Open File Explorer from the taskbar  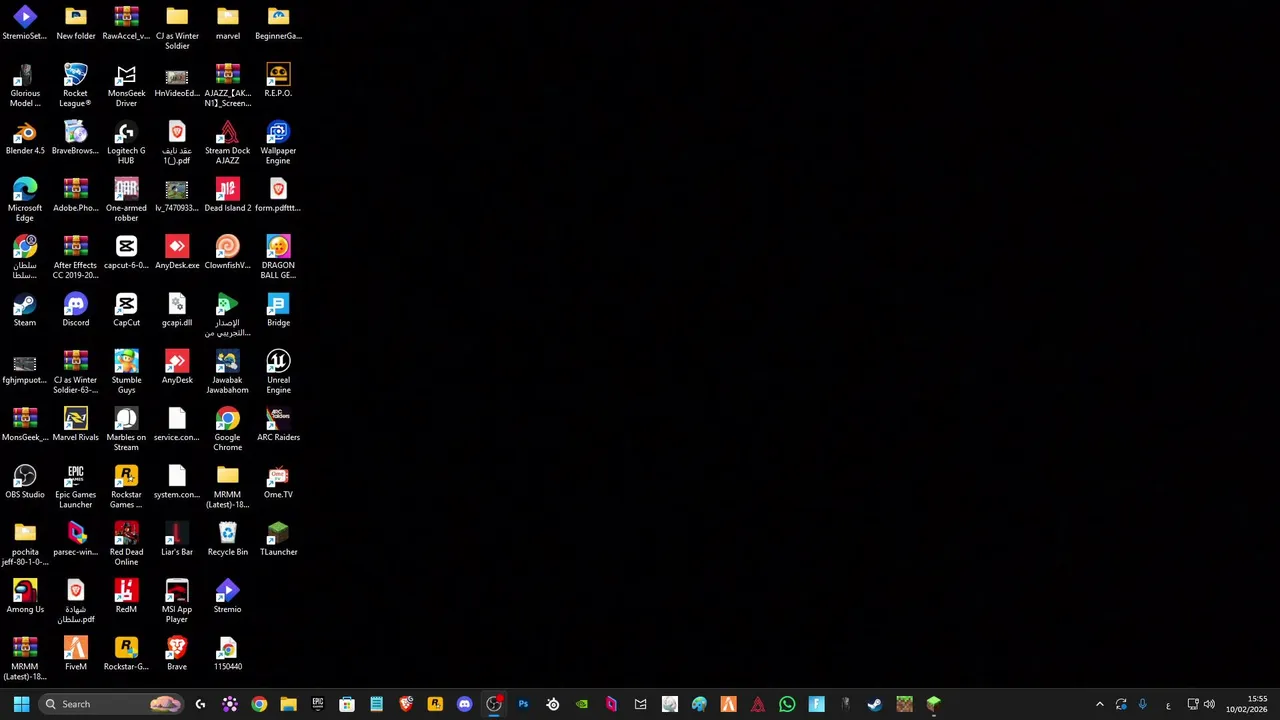tap(288, 704)
